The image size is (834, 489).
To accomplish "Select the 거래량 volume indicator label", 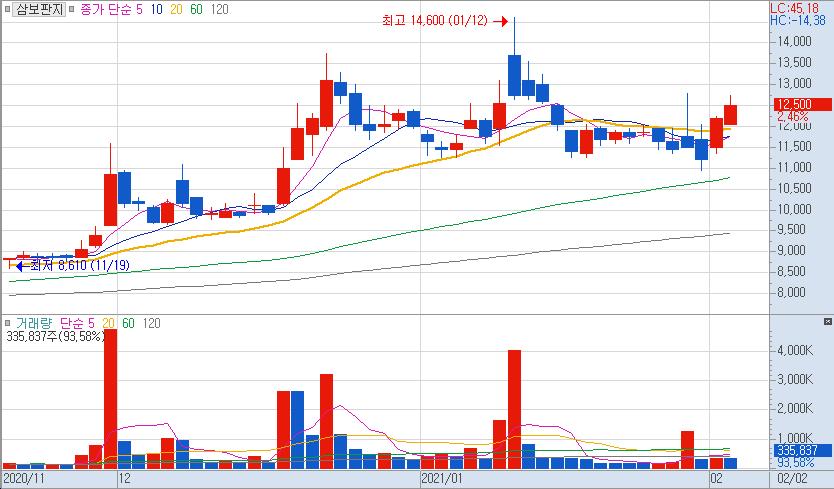I will click(34, 323).
